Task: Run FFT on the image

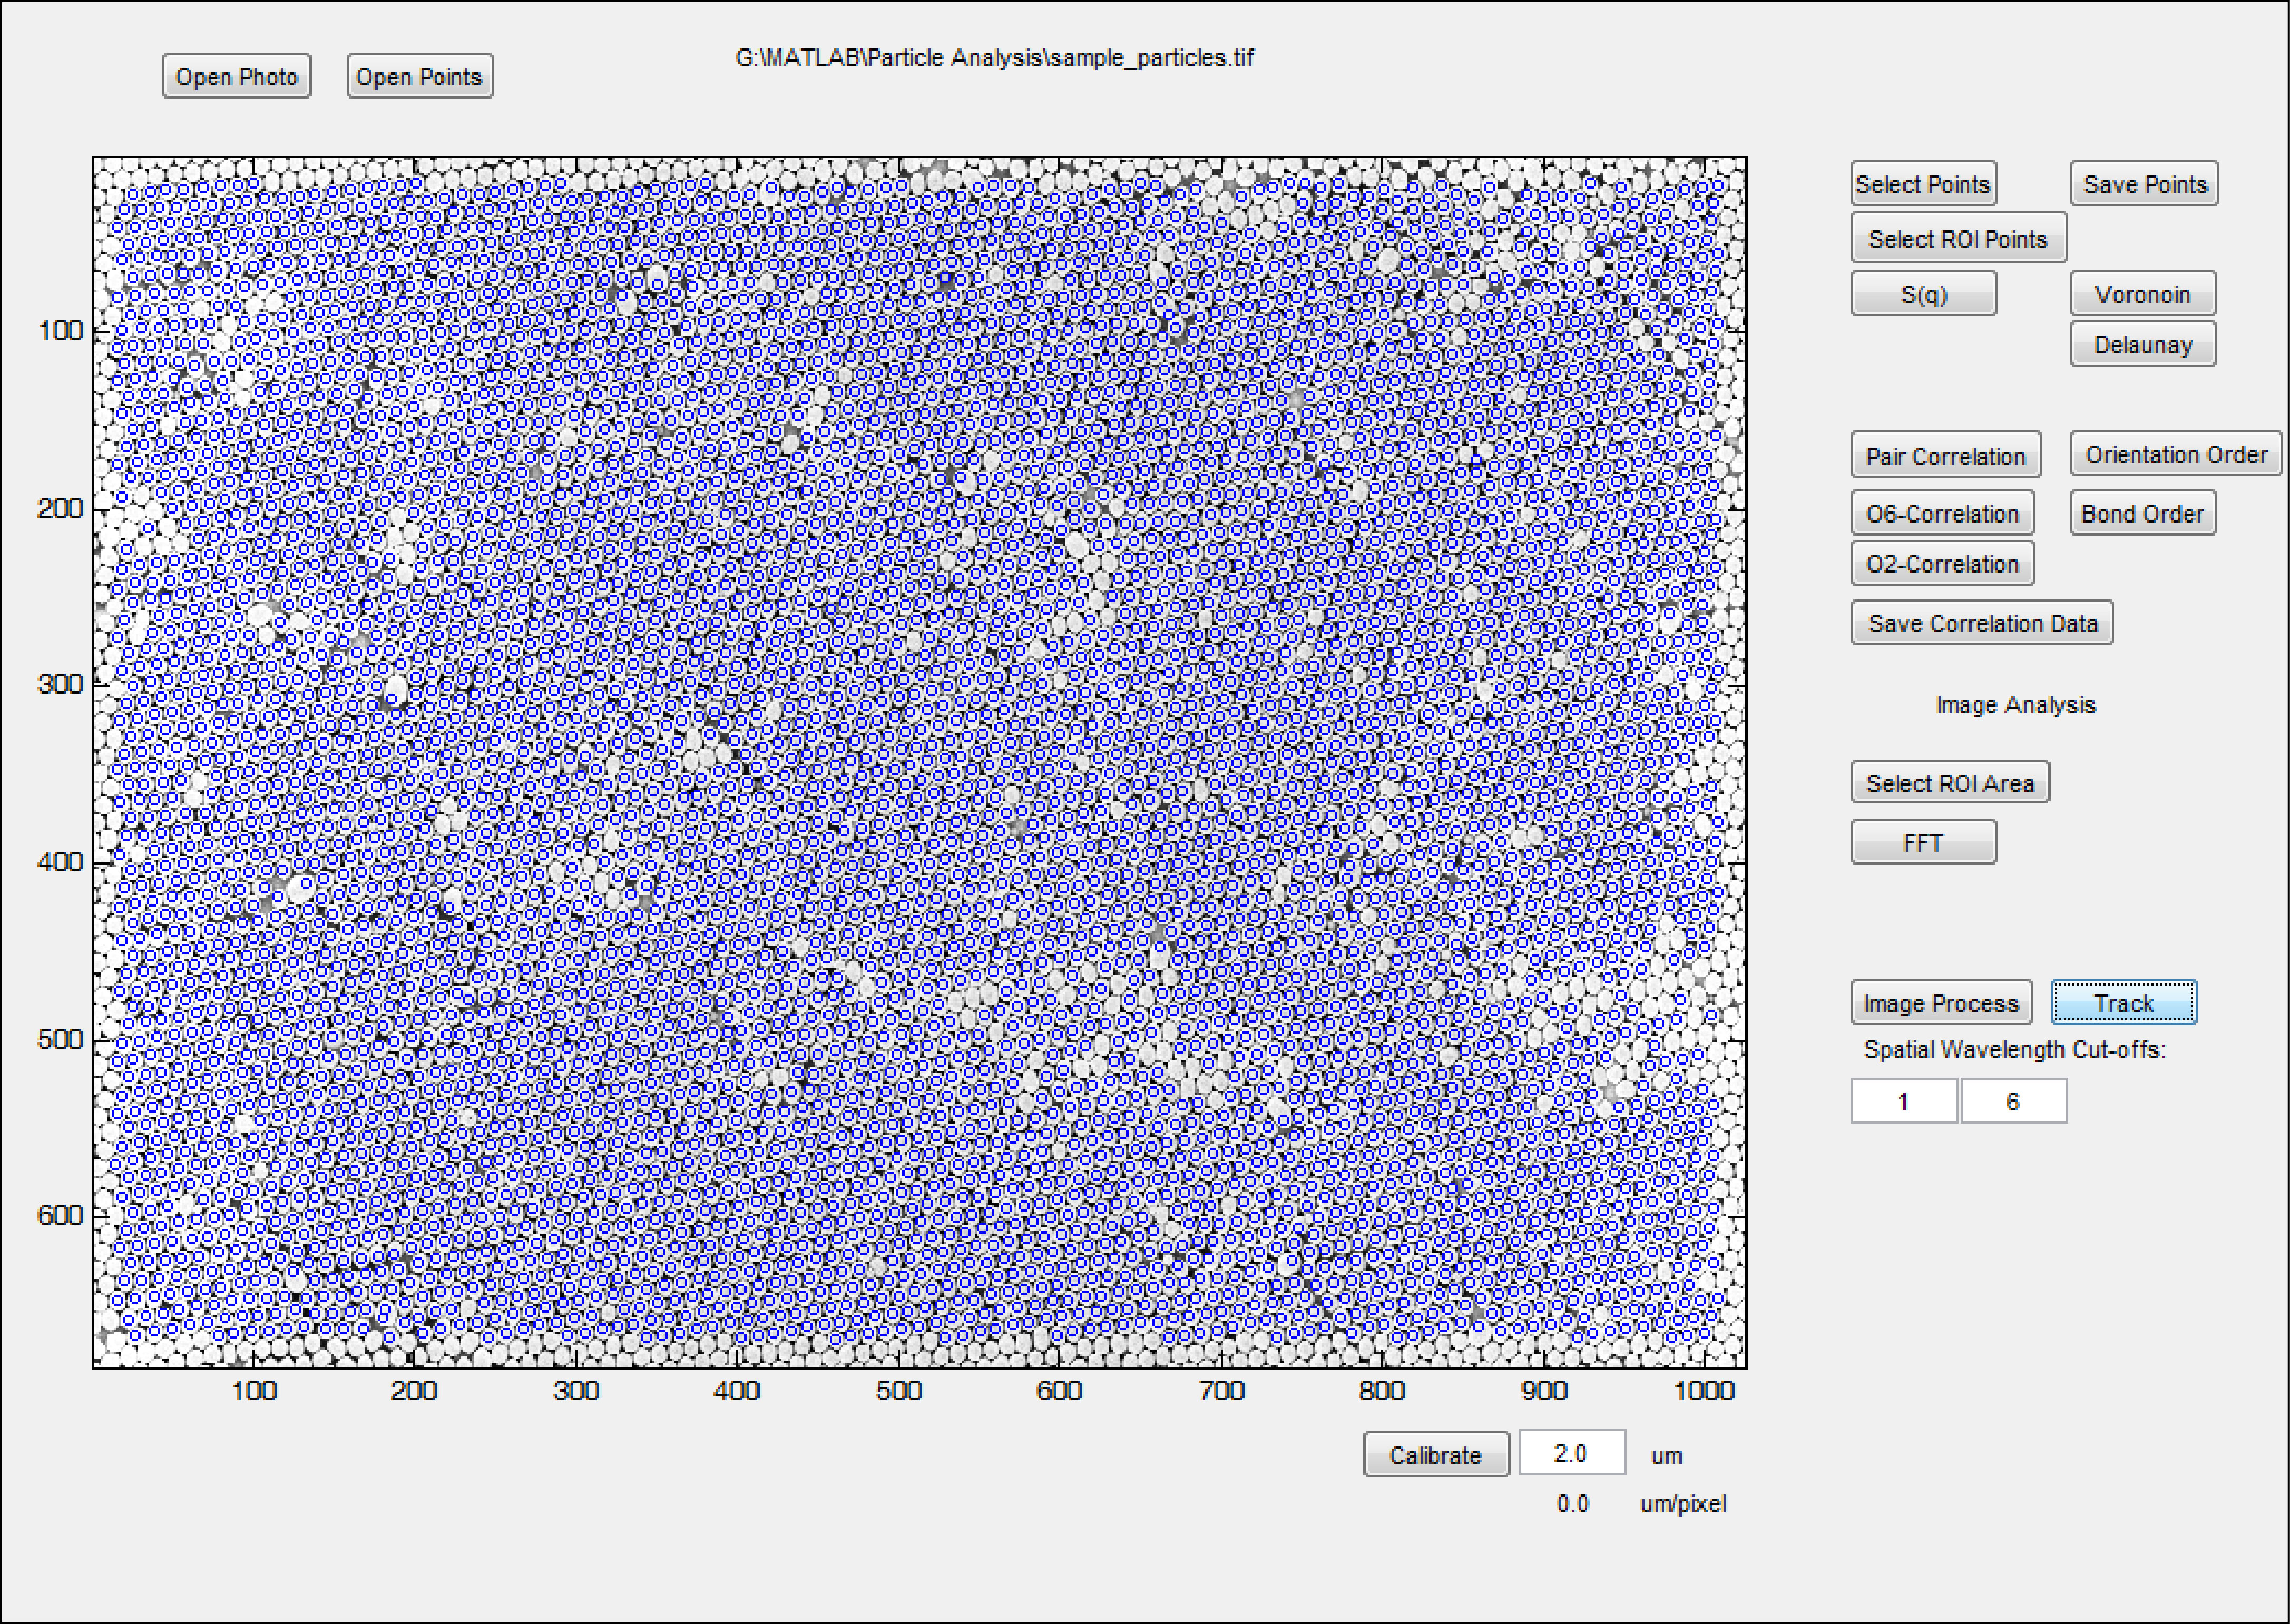Action: point(1923,842)
